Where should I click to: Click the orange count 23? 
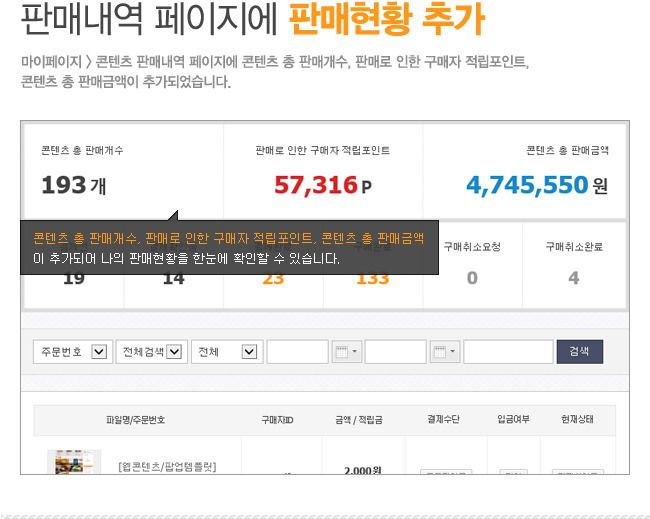pos(273,280)
